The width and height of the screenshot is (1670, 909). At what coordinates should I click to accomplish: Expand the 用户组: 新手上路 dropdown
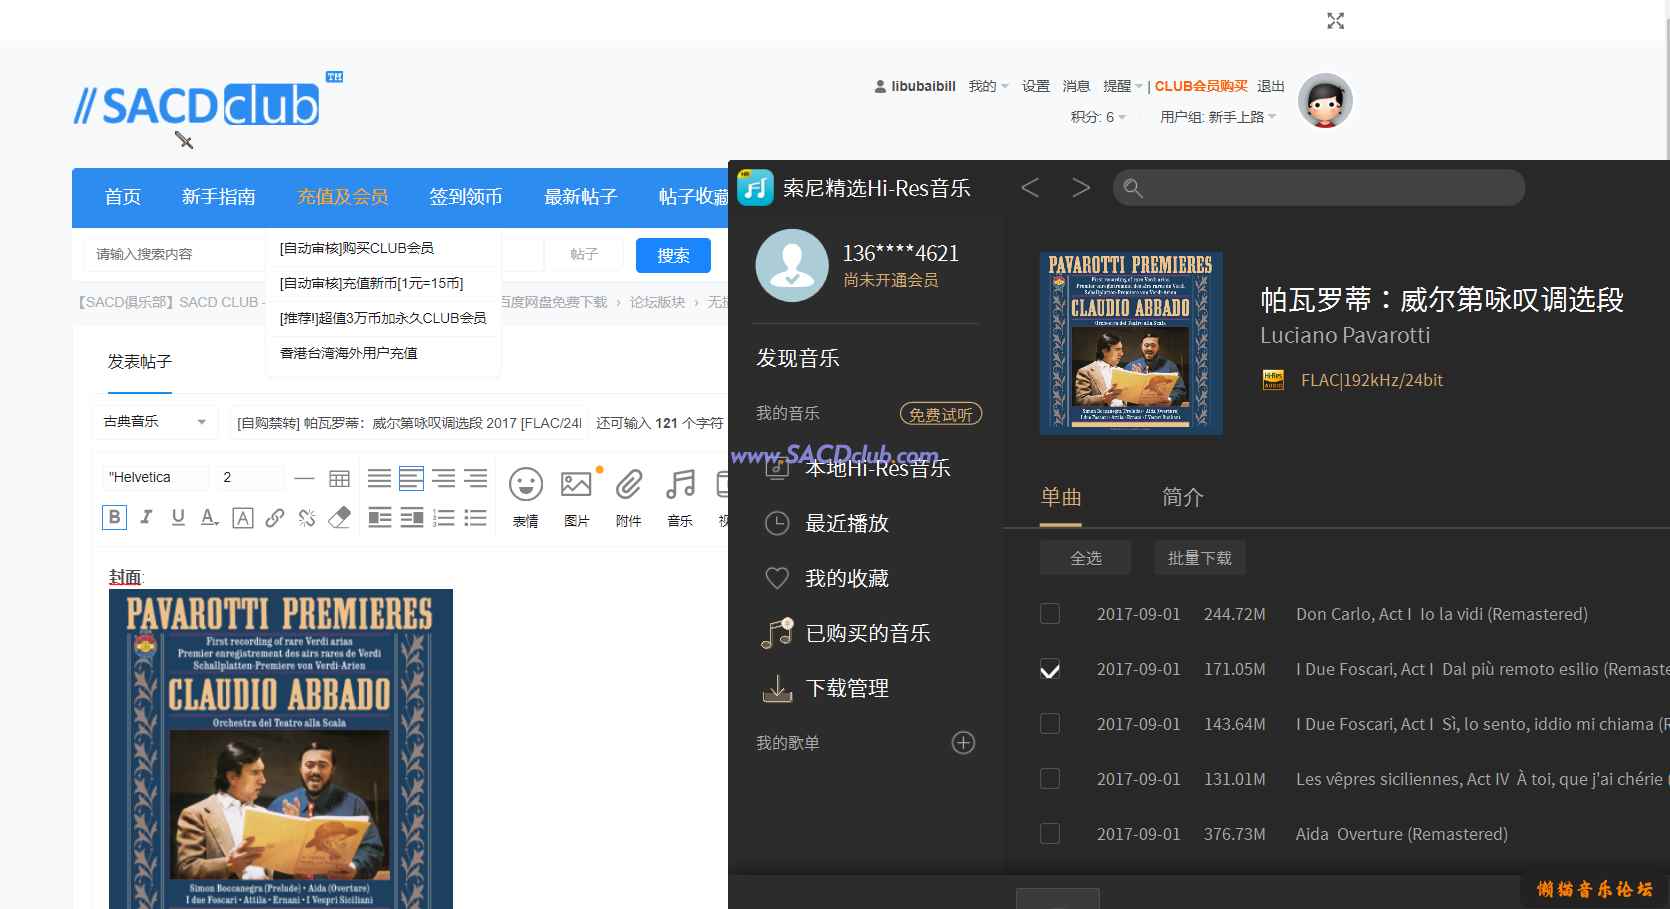click(x=1218, y=117)
